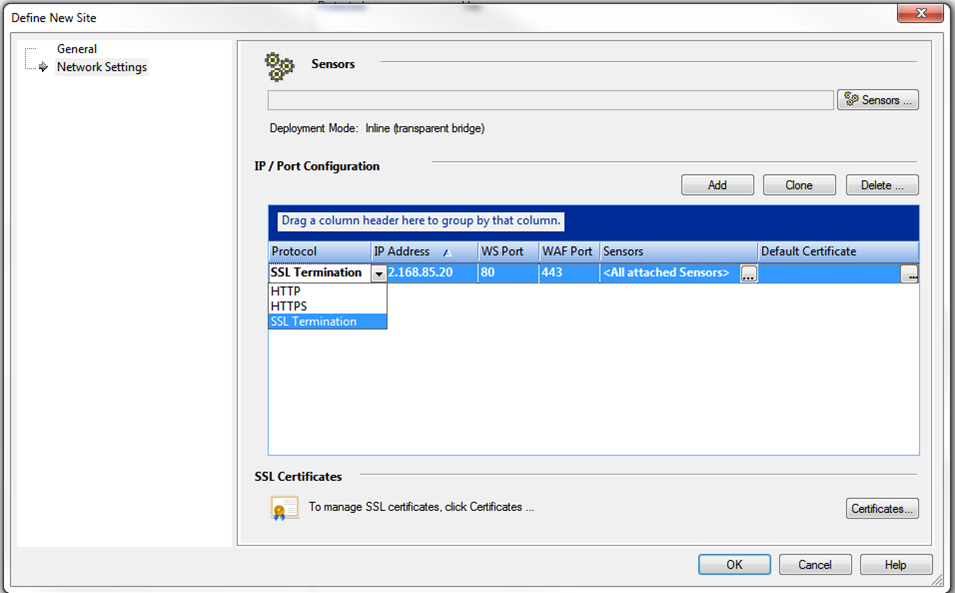Sort by the IP Address column header
Viewport: 955px width, 593px height.
pos(402,252)
